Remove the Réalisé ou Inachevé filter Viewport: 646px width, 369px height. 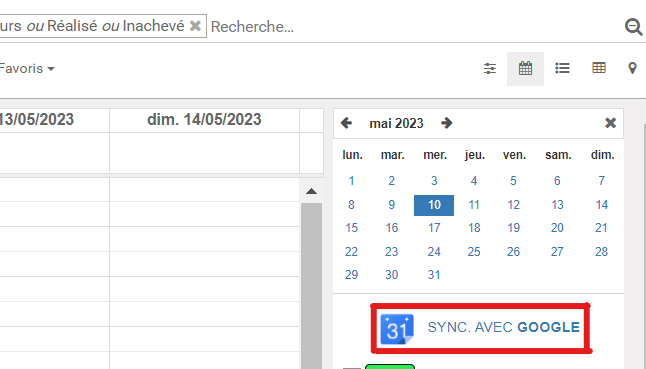pos(195,26)
